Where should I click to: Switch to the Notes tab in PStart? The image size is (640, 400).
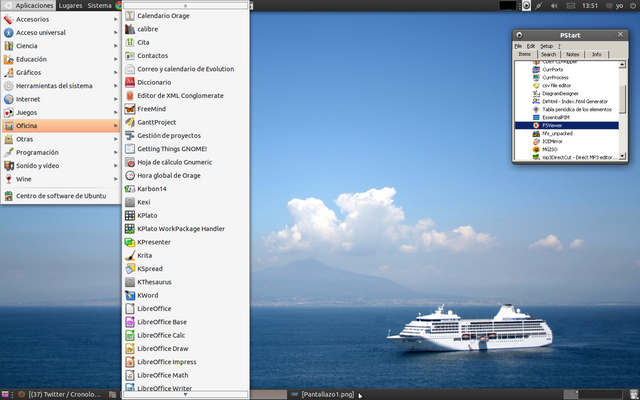pyautogui.click(x=573, y=54)
